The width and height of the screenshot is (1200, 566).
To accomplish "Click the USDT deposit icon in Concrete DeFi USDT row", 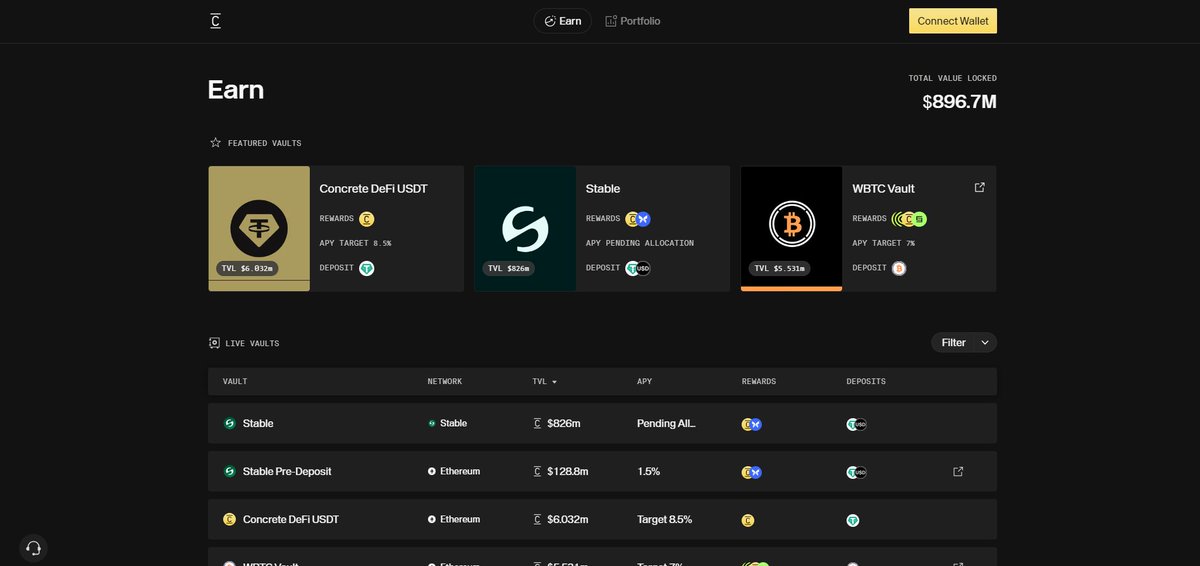I will point(853,520).
